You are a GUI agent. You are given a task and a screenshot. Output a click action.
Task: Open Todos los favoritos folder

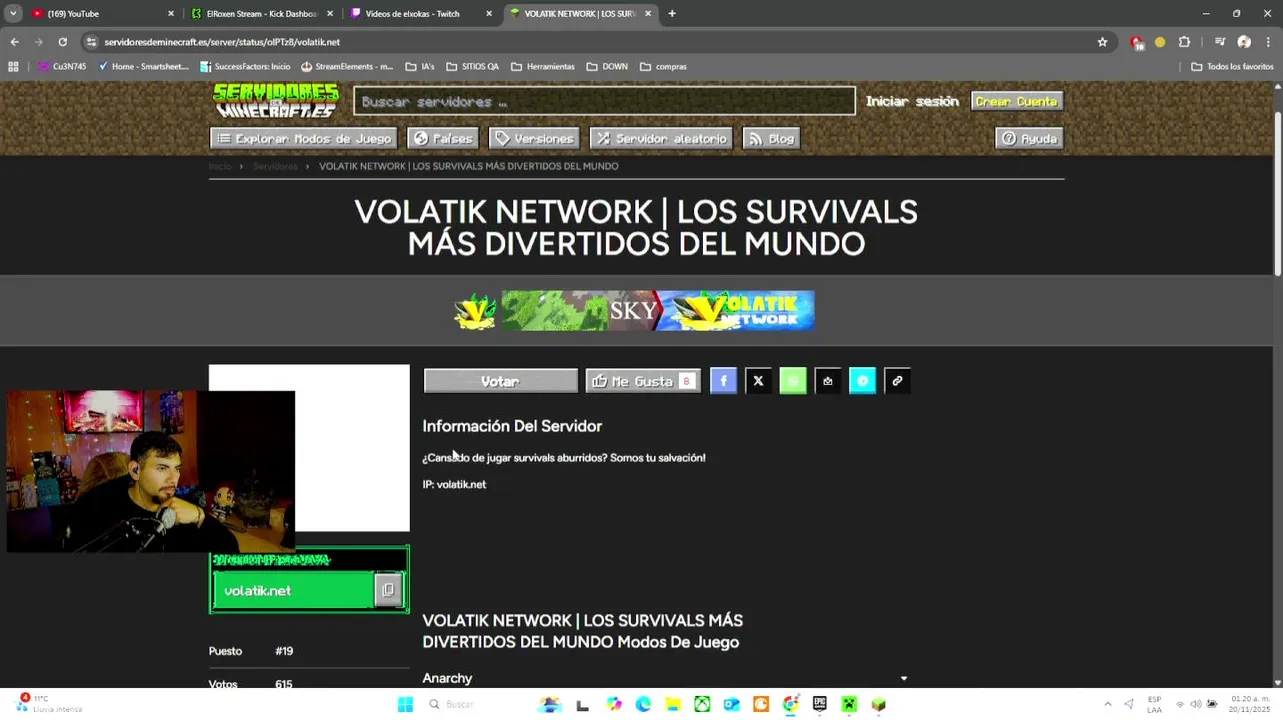coord(1232,67)
